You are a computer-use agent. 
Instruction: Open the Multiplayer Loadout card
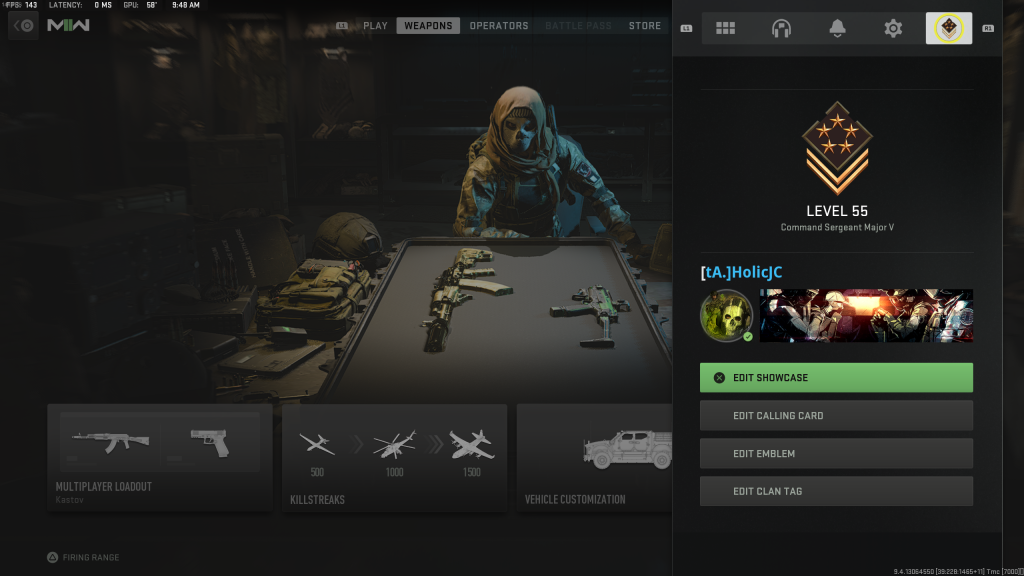pyautogui.click(x=160, y=457)
